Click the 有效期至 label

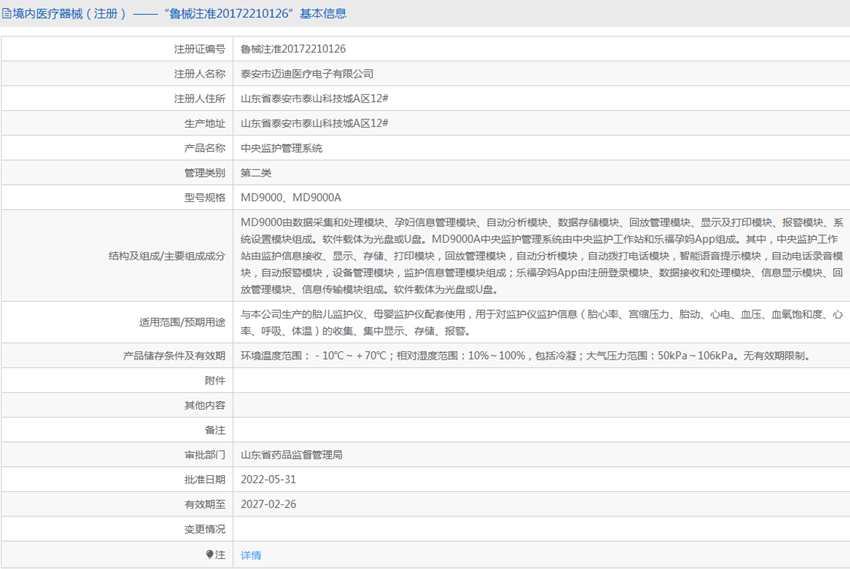click(204, 505)
